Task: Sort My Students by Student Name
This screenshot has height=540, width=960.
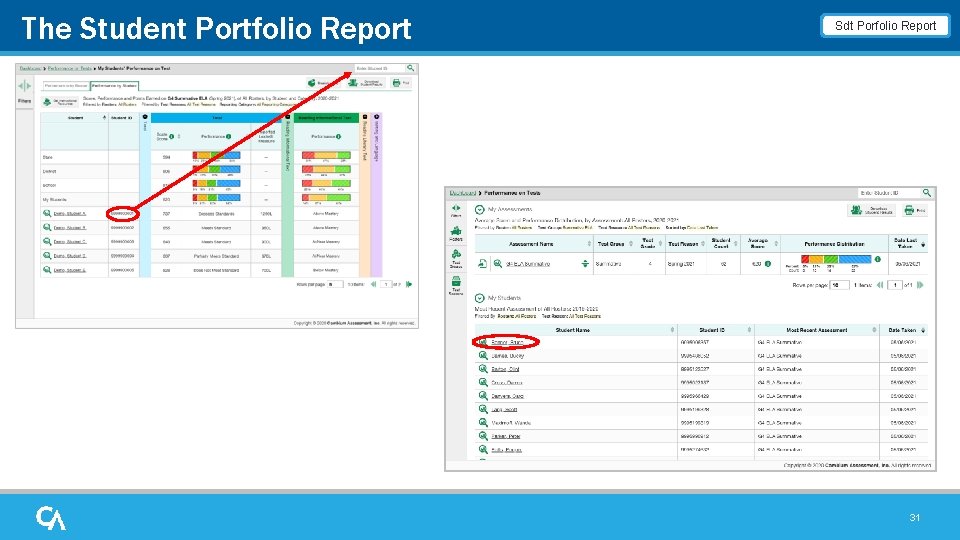Action: point(673,330)
